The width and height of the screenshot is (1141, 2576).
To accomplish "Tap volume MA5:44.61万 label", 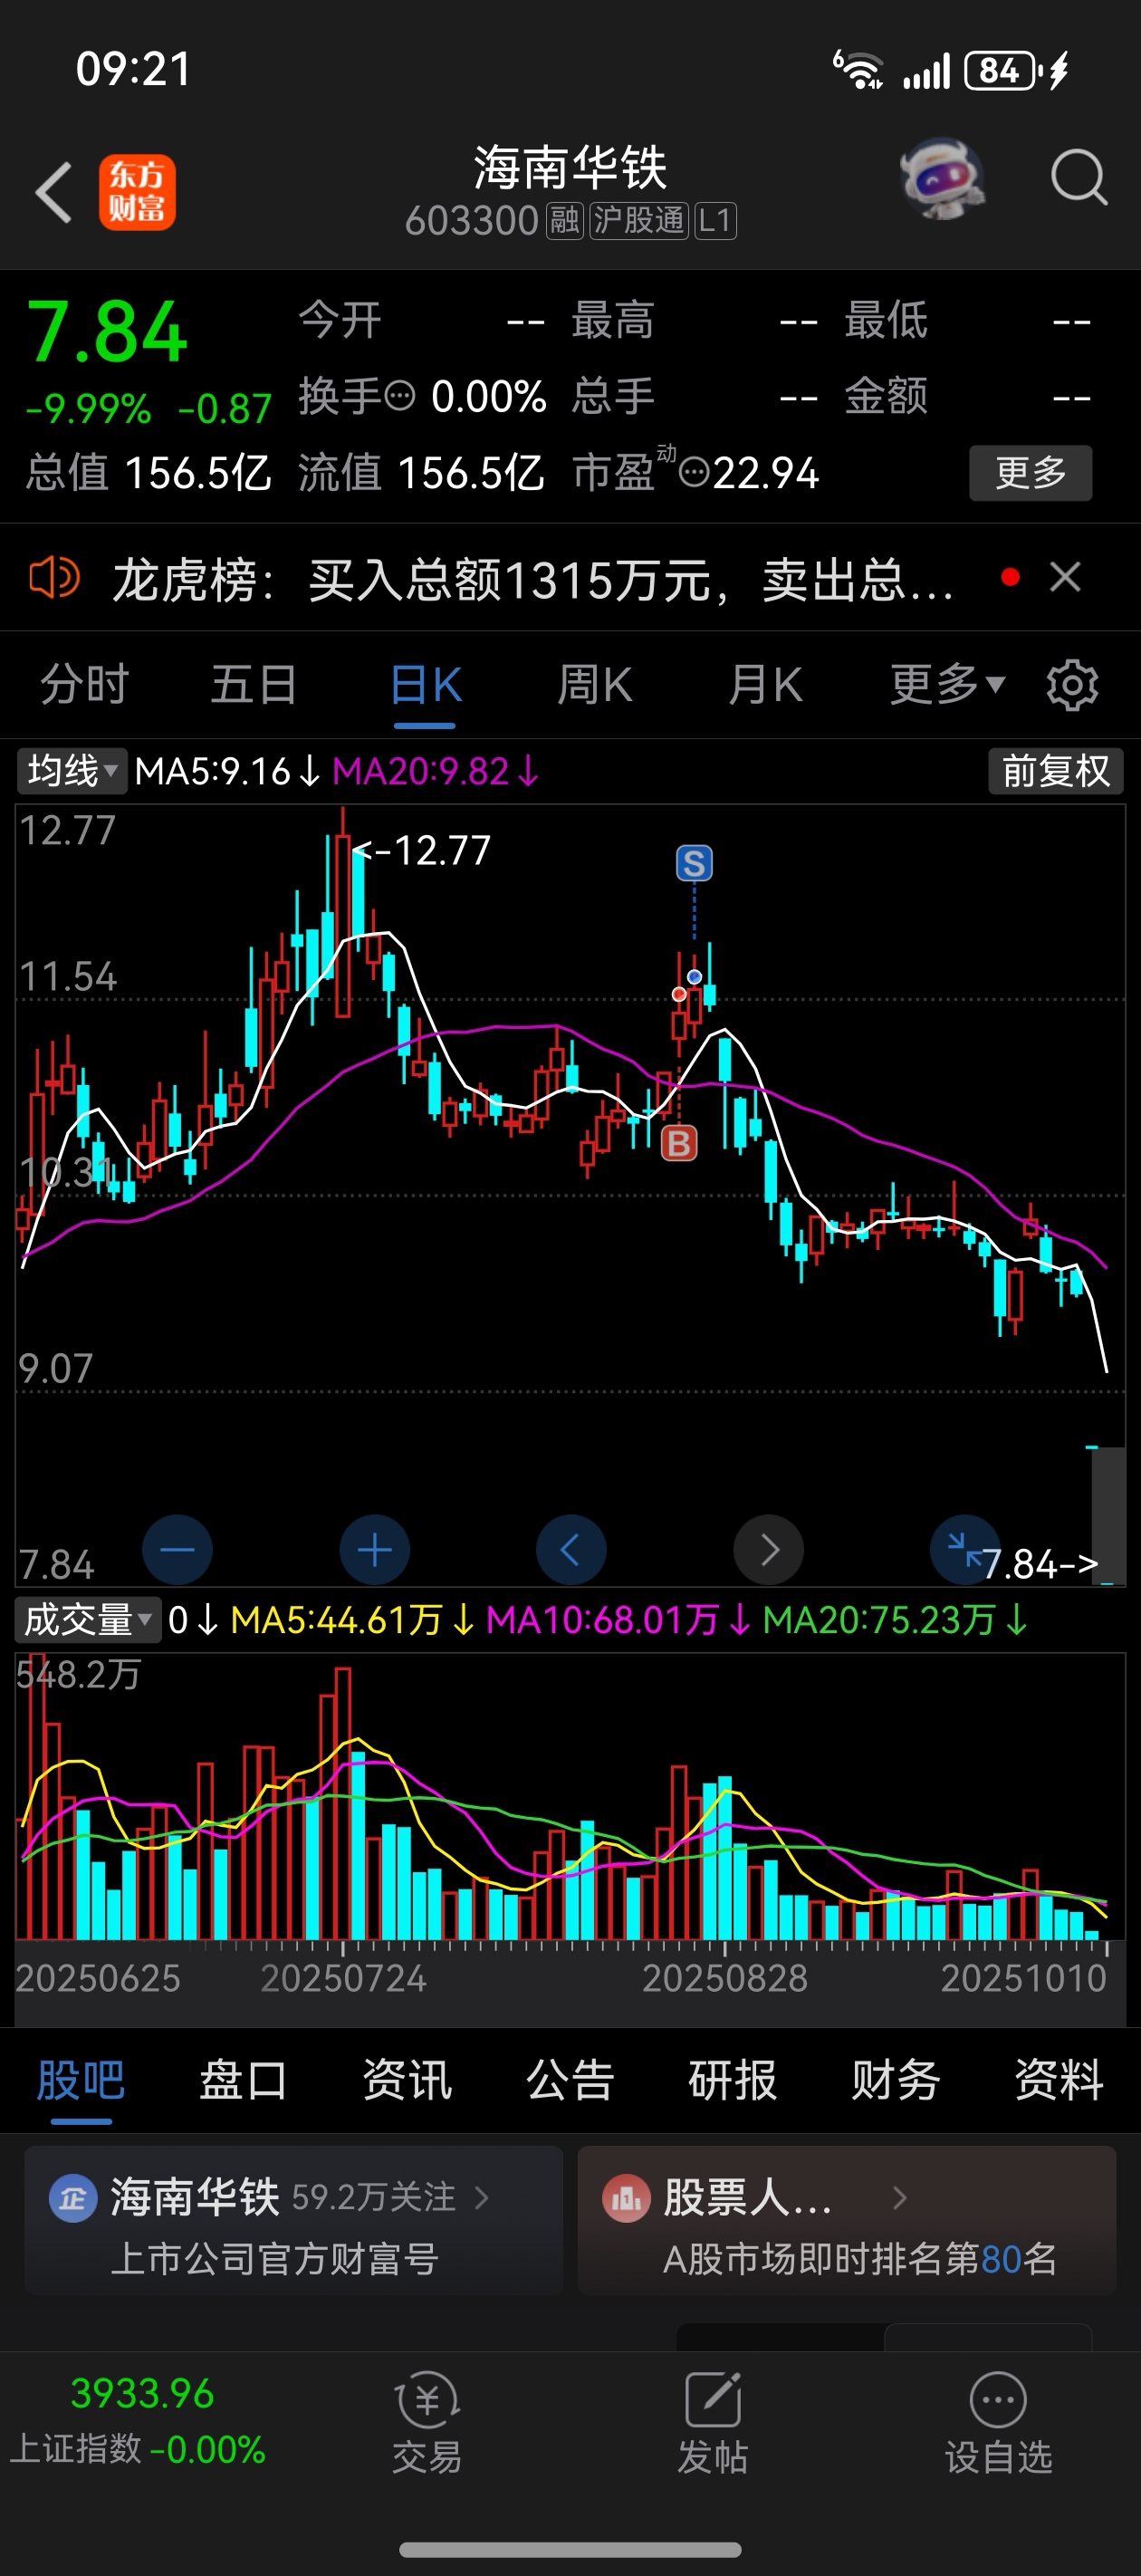I will (x=352, y=1620).
